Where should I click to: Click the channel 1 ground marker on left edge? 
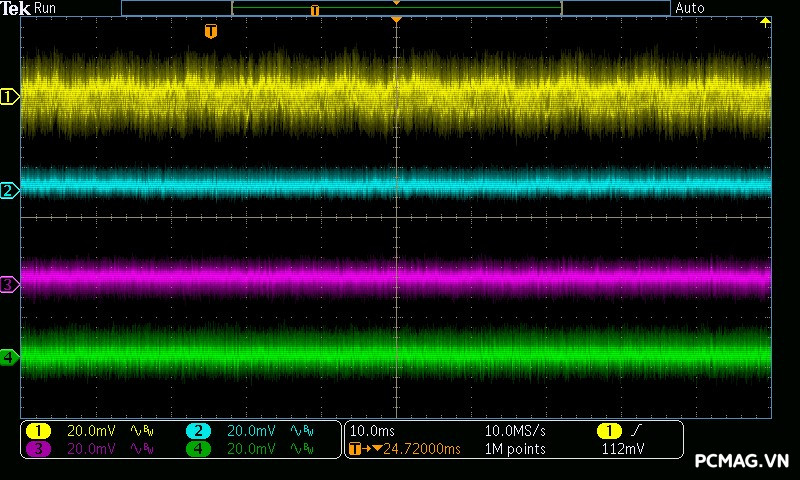pyautogui.click(x=9, y=97)
